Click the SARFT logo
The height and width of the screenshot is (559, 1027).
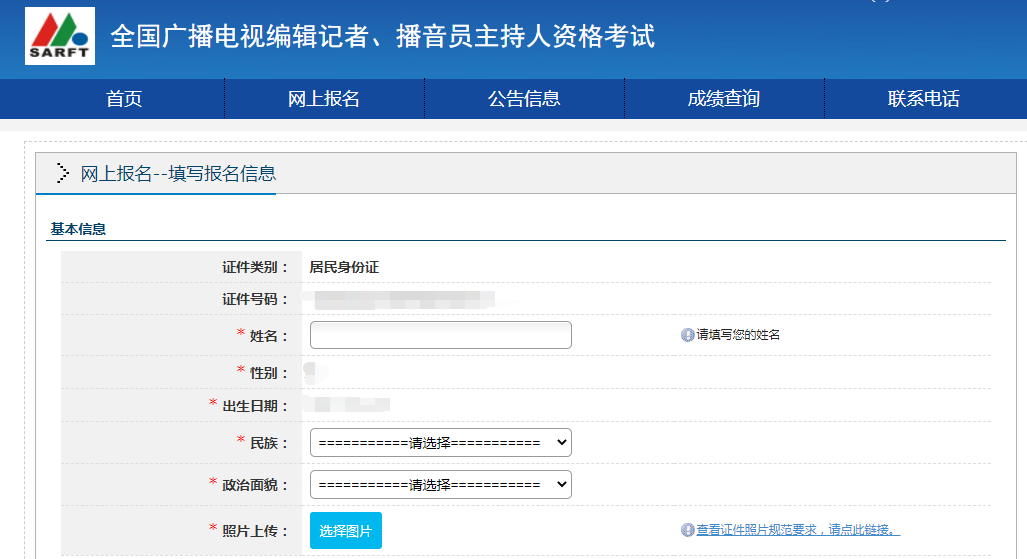point(60,36)
